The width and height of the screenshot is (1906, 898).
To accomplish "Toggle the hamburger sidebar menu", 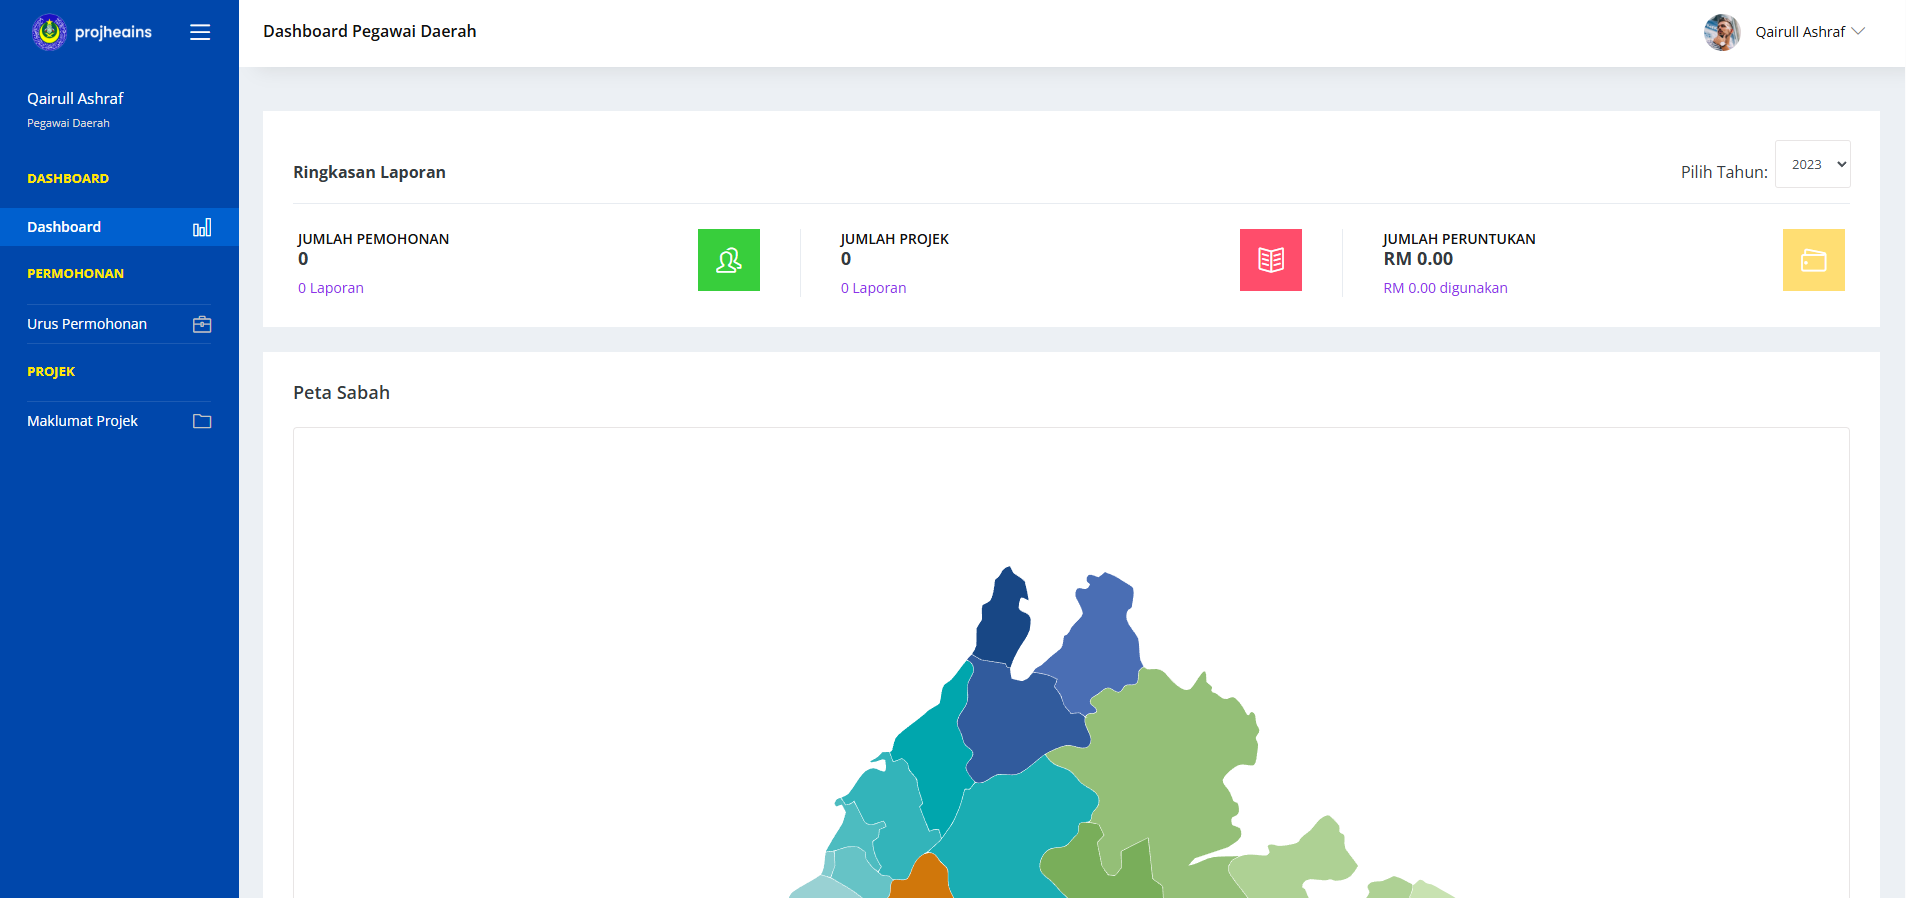I will (200, 32).
